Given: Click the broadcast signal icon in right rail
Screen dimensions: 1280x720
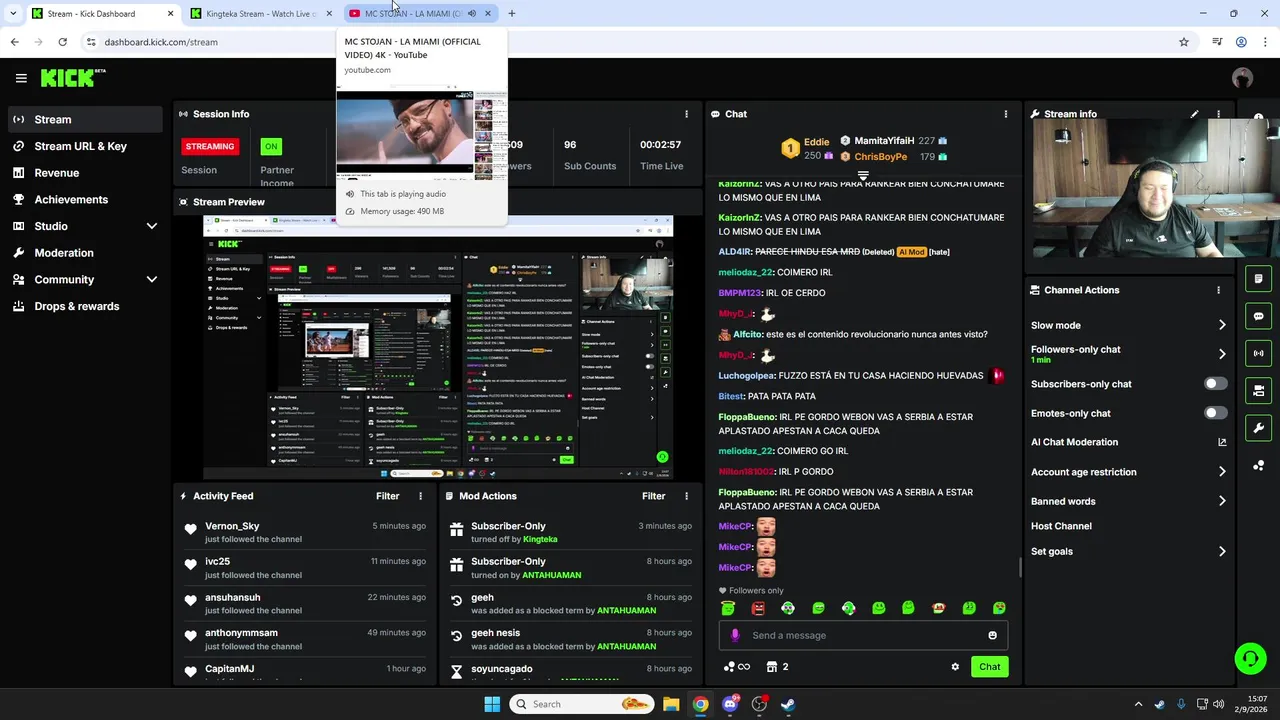Looking at the screenshot, I should pyautogui.click(x=1258, y=353).
